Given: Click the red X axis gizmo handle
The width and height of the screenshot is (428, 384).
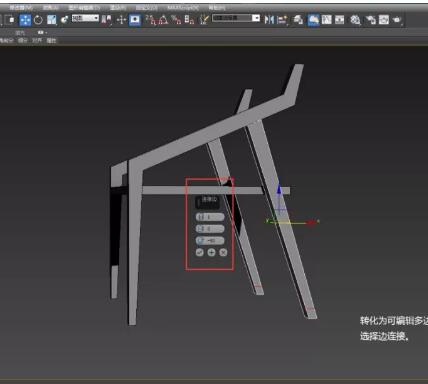Looking at the screenshot, I should point(312,222).
